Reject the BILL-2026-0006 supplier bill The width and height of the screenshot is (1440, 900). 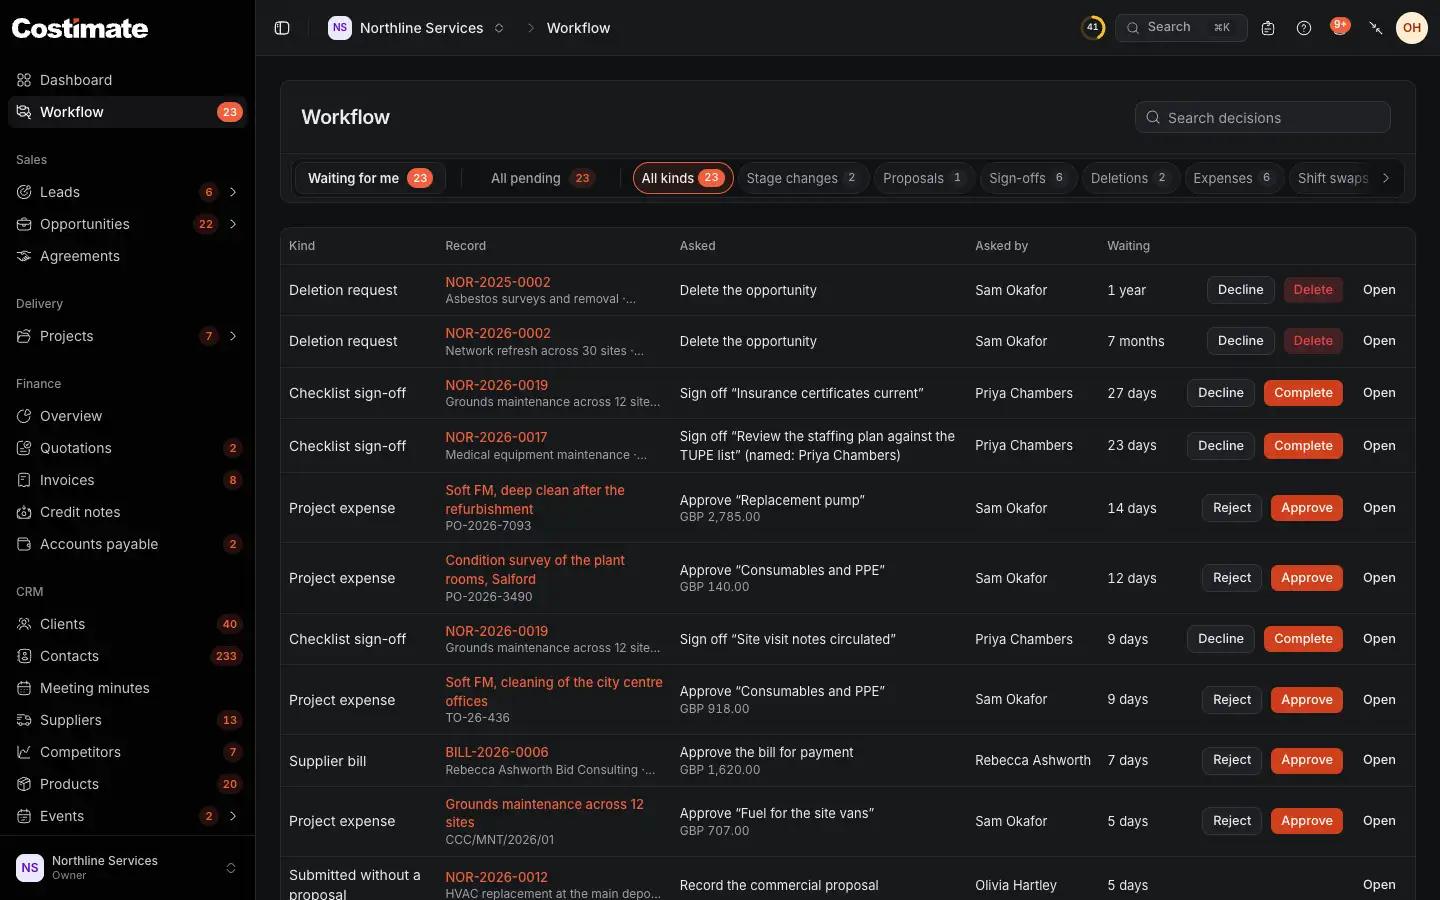pos(1232,760)
